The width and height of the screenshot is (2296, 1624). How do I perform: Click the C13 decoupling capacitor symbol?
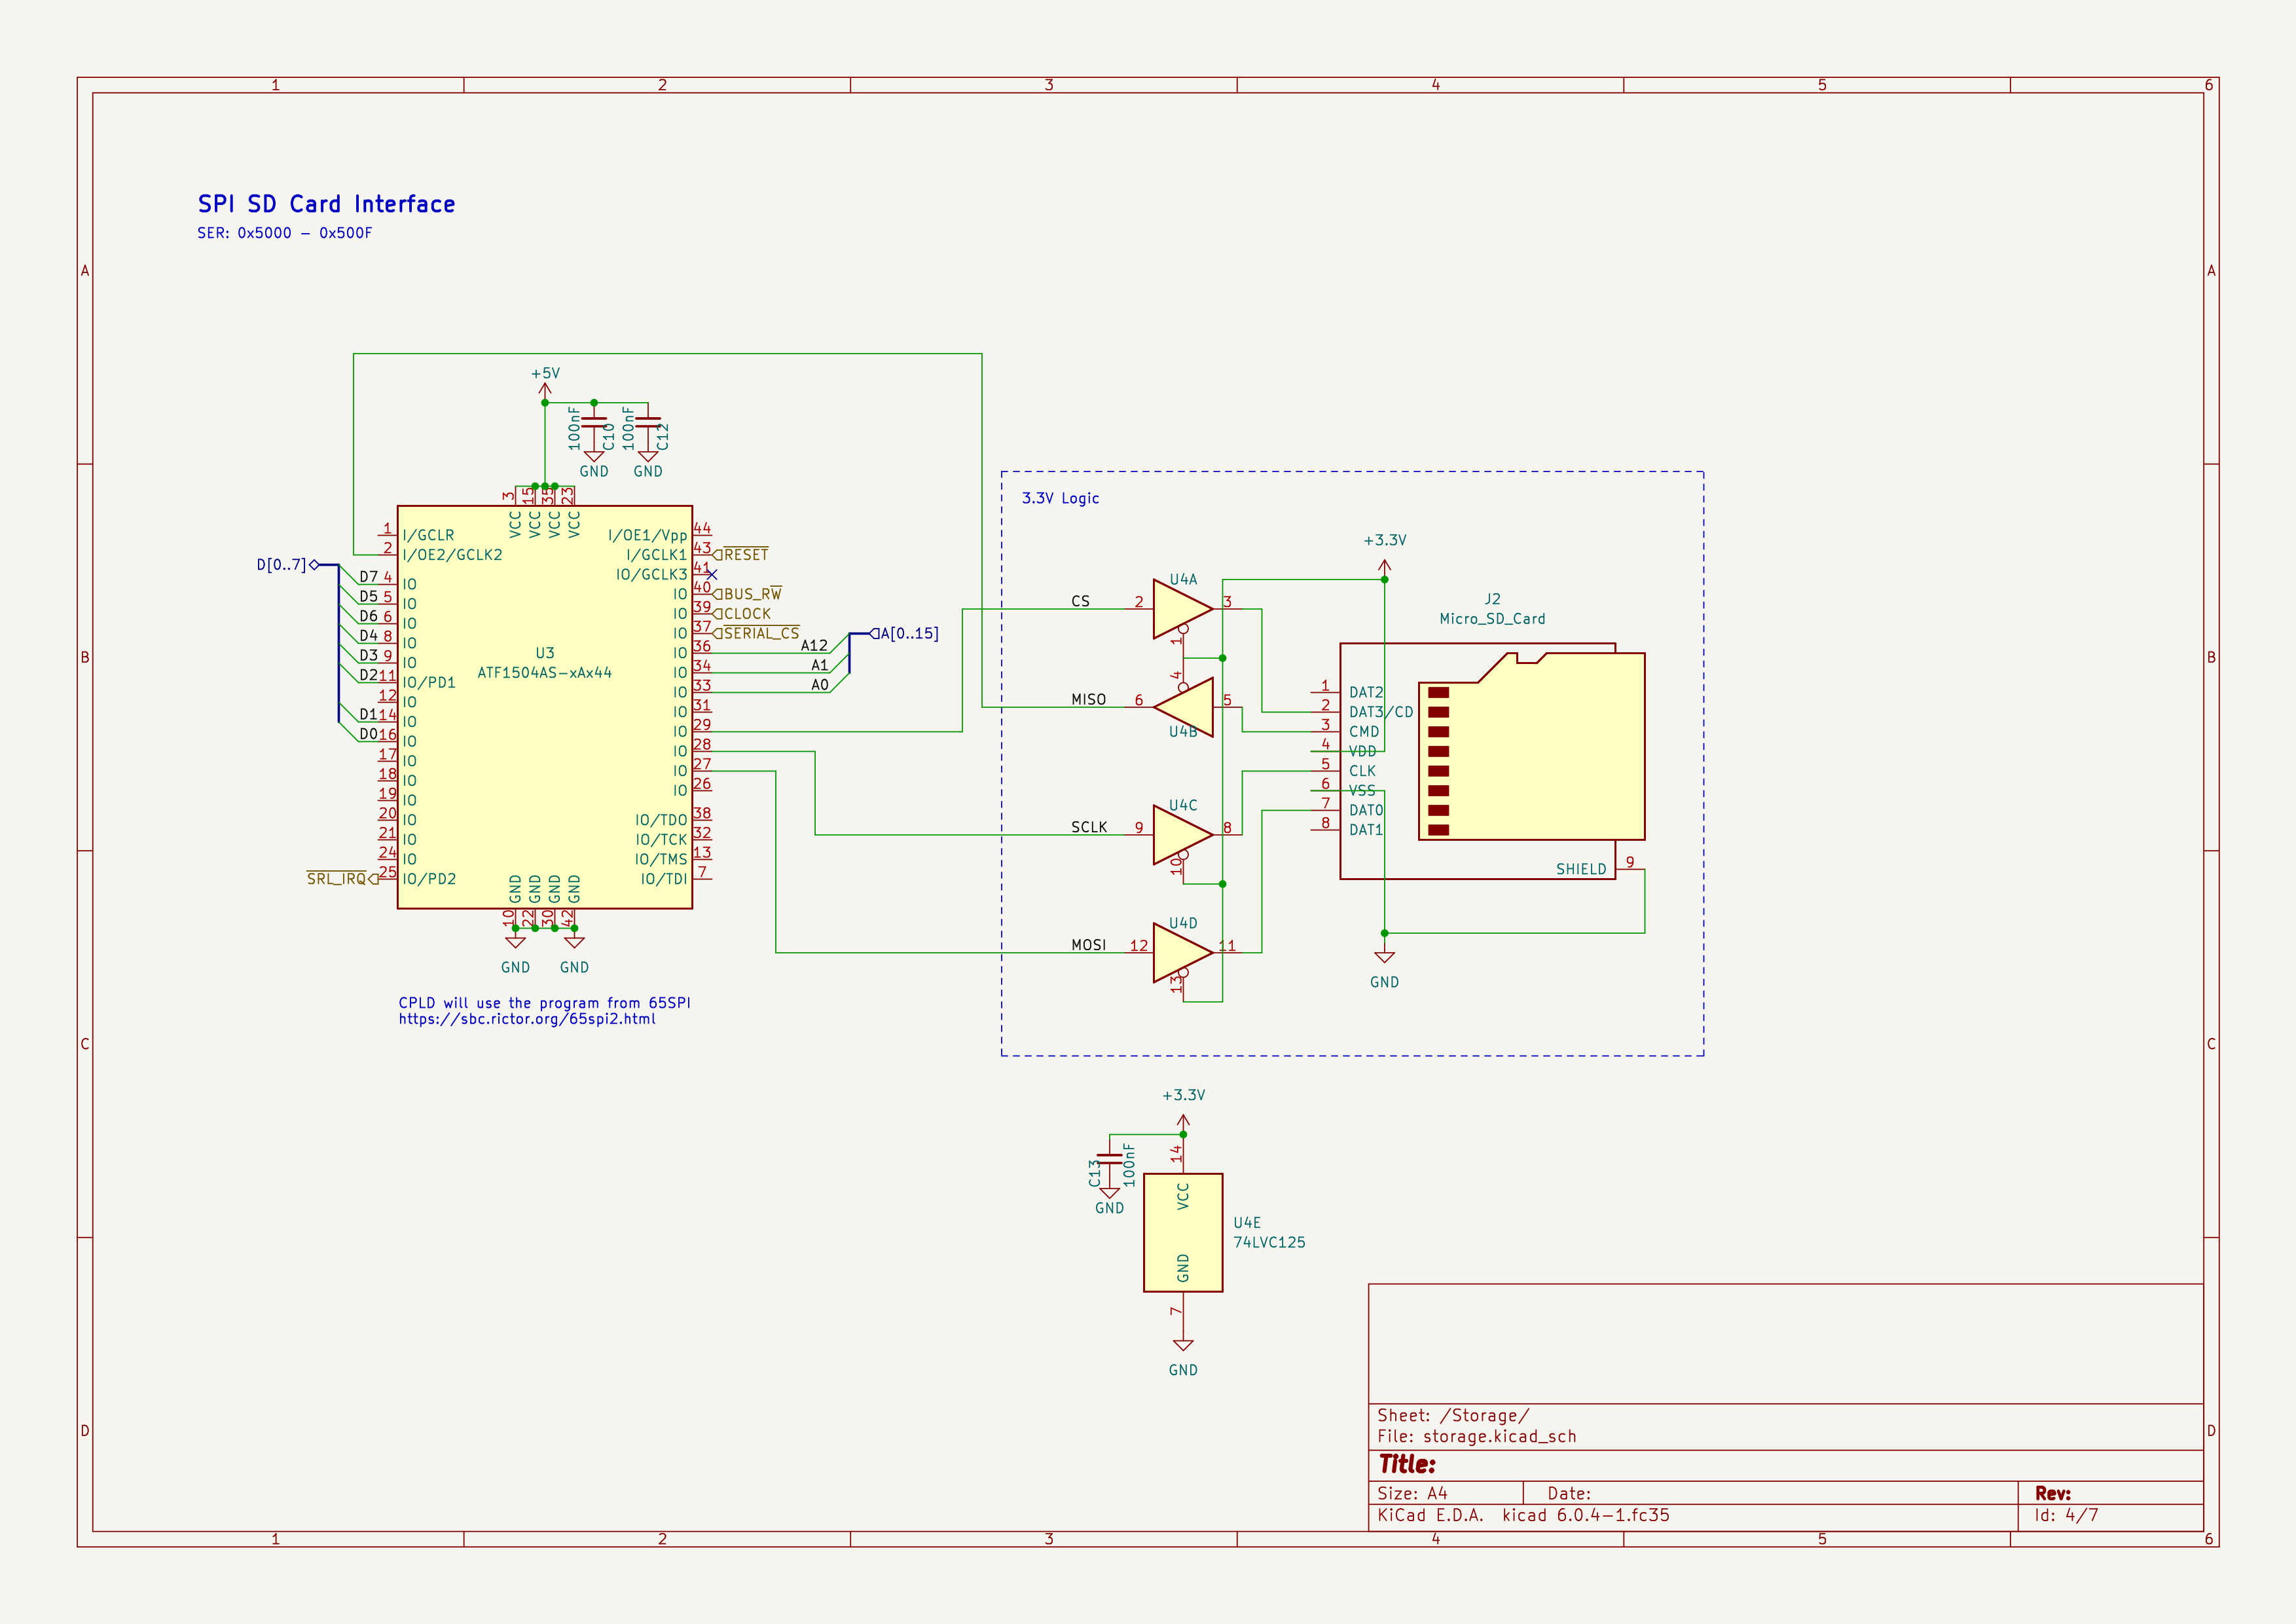tap(1109, 1159)
